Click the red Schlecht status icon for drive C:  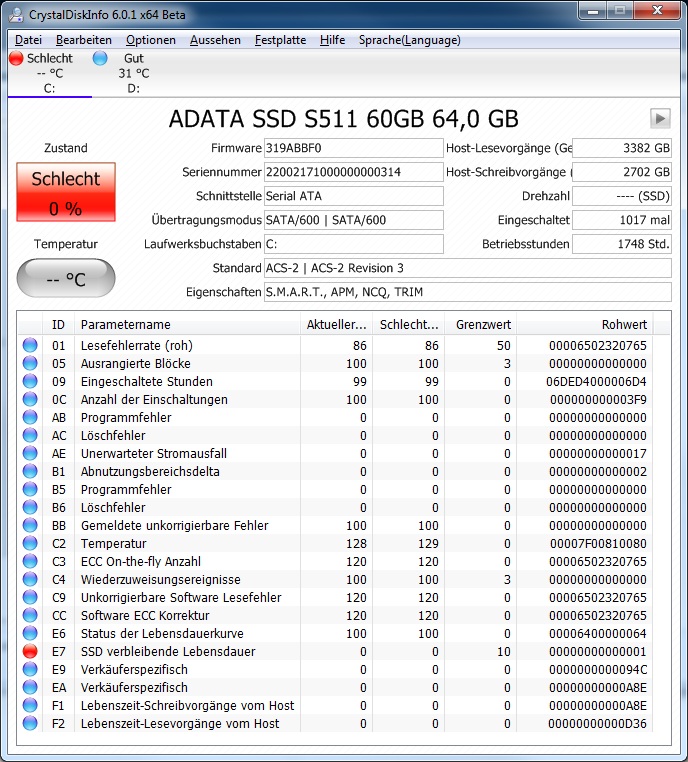click(x=16, y=58)
